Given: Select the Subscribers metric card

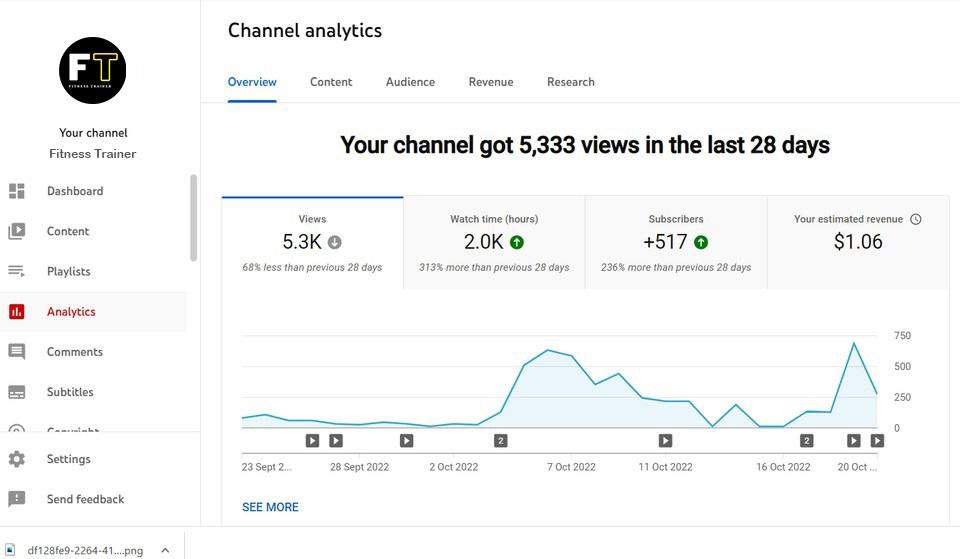Looking at the screenshot, I should point(676,242).
